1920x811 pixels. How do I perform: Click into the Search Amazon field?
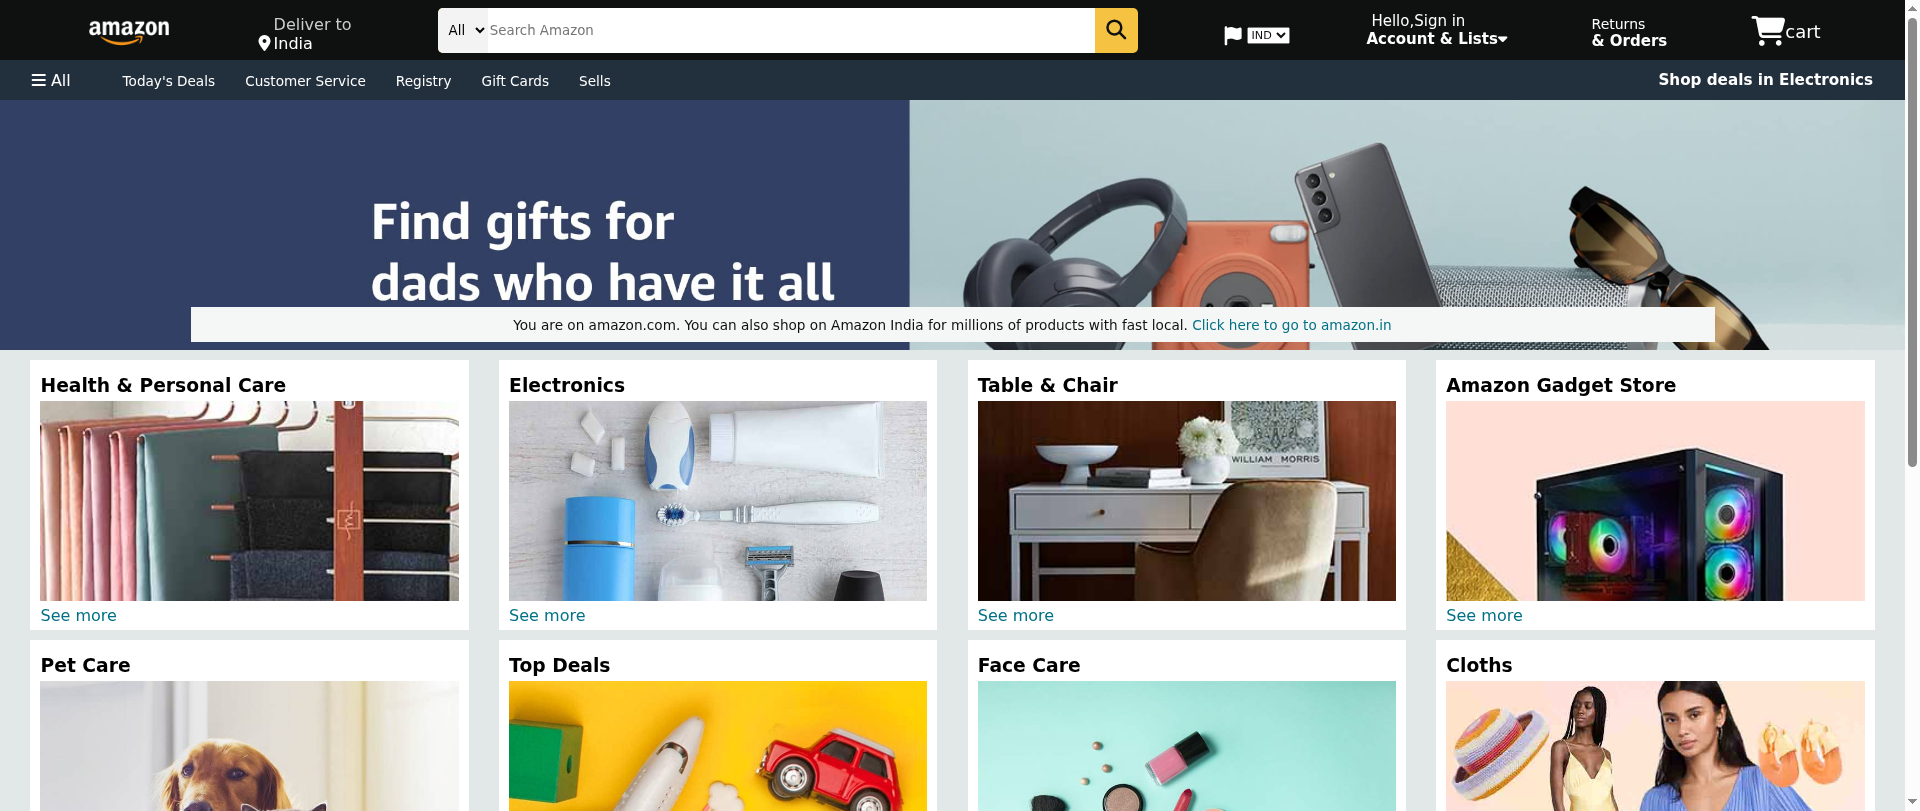(790, 30)
